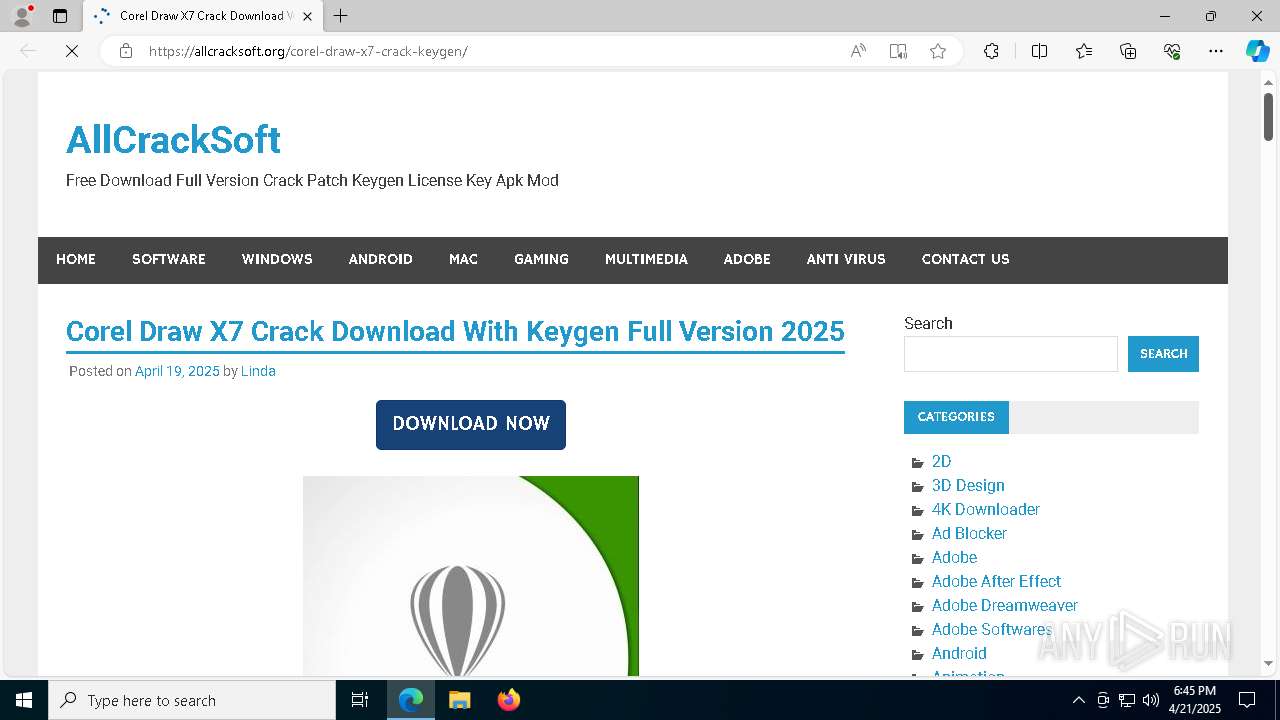1280x720 pixels.
Task: Open CONTACT US menu item
Action: coord(965,259)
